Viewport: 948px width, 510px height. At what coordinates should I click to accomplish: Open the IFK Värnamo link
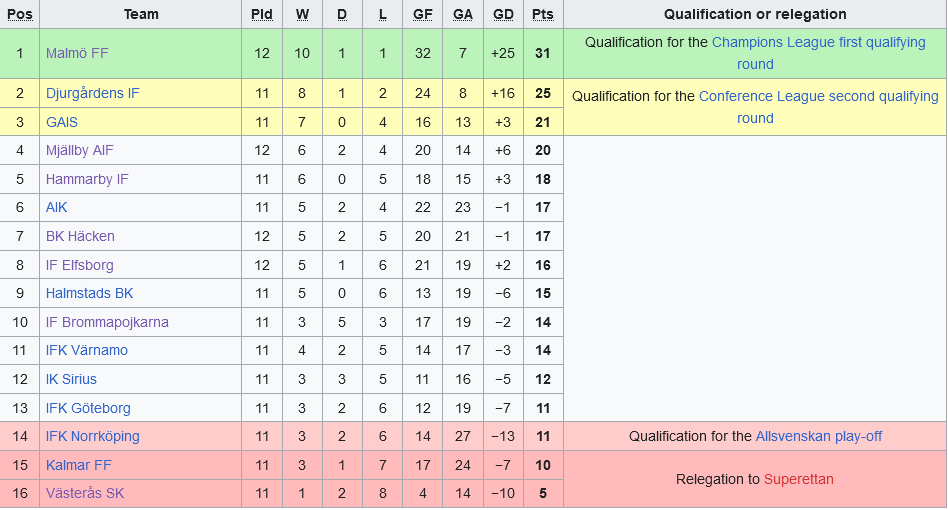click(x=86, y=350)
